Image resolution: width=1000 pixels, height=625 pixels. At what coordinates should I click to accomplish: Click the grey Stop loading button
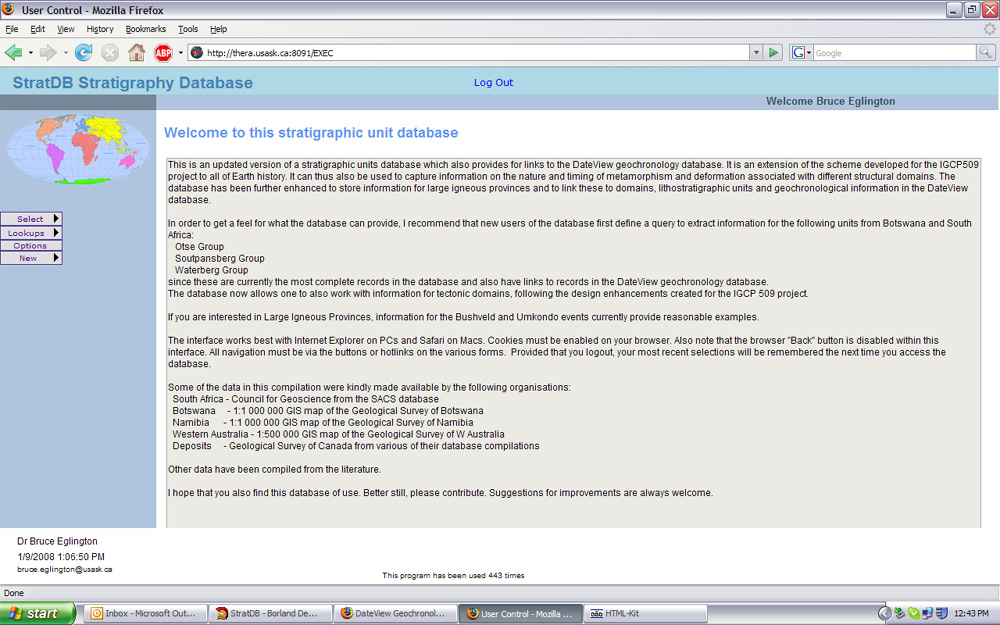tap(110, 53)
